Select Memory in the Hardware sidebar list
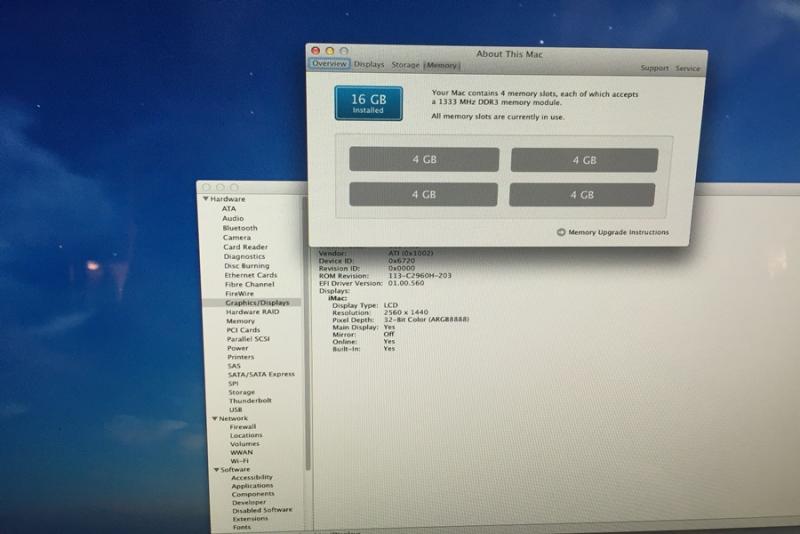This screenshot has width=800, height=534. click(240, 321)
